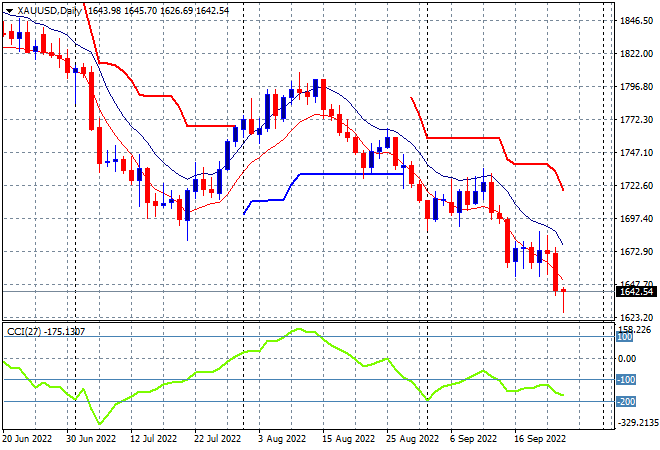Click the 15 Aug 2022 date label
Viewport: 660px width, 450px height.
pos(348,439)
